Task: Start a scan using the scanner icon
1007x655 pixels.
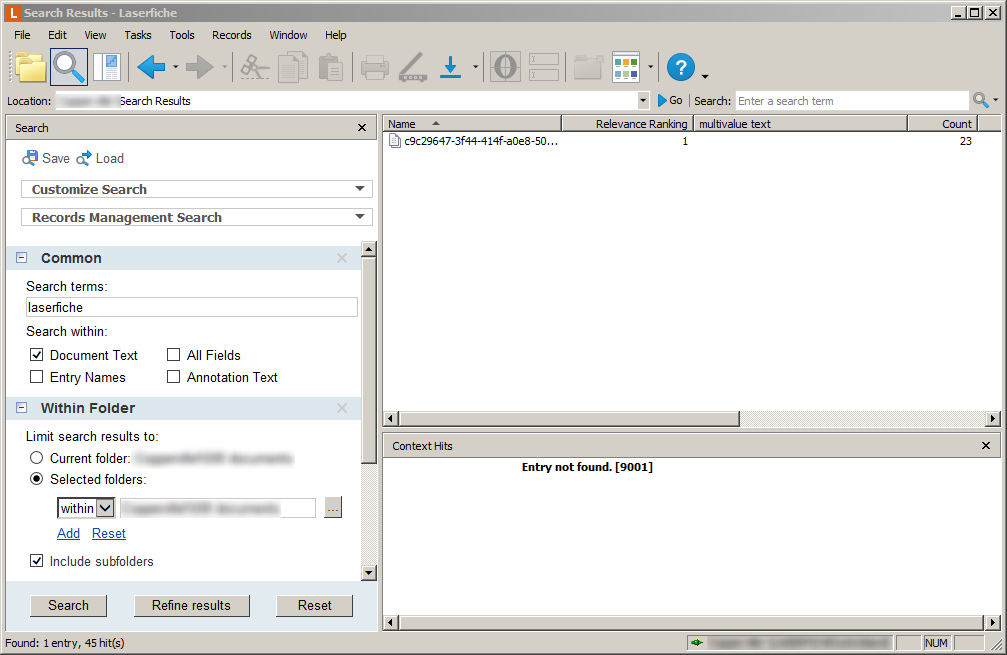Action: click(x=412, y=67)
